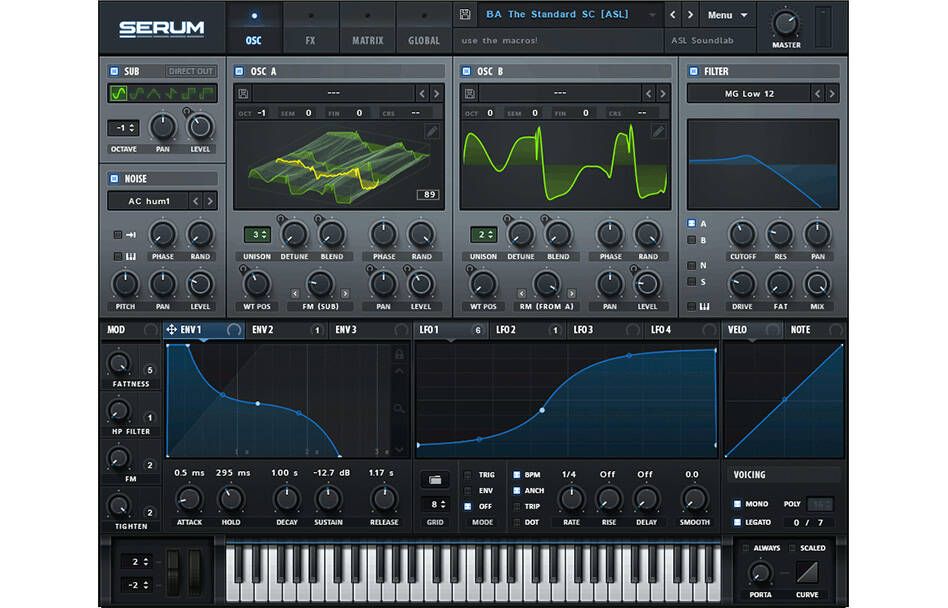Click the envelope ATTACK knob
This screenshot has width=948, height=608.
coord(189,499)
